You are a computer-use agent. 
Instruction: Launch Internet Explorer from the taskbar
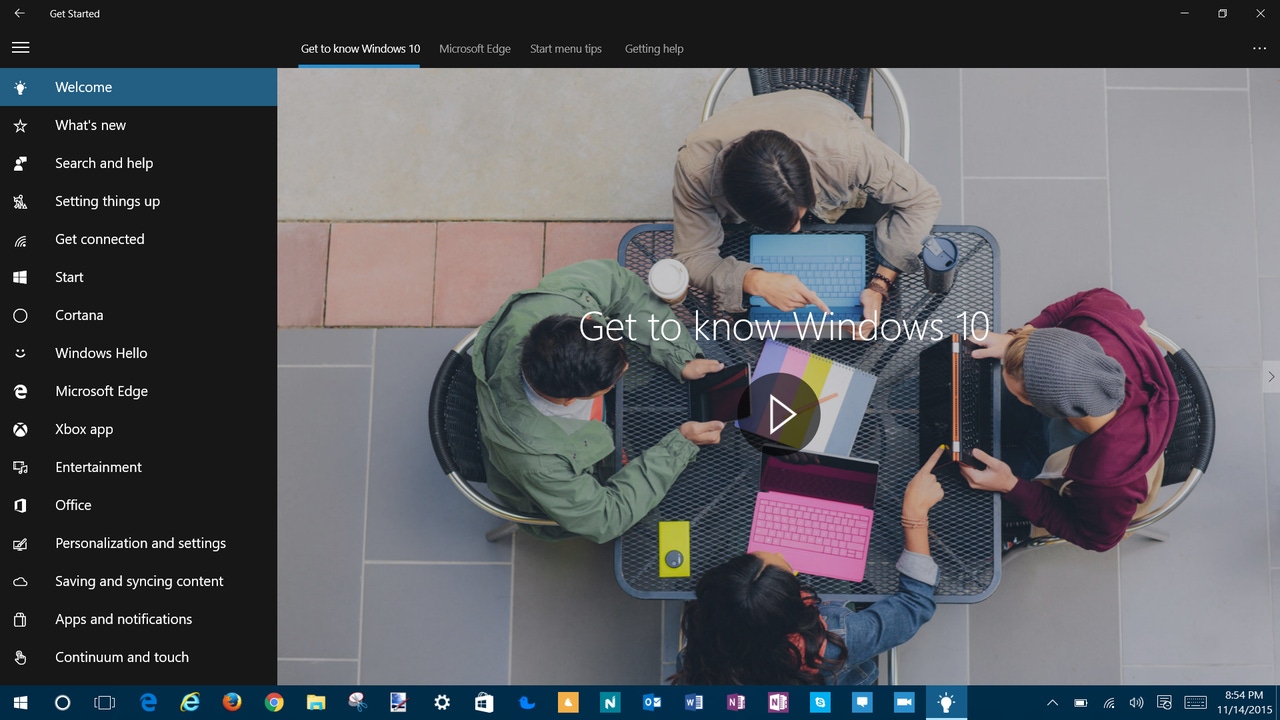(x=190, y=703)
